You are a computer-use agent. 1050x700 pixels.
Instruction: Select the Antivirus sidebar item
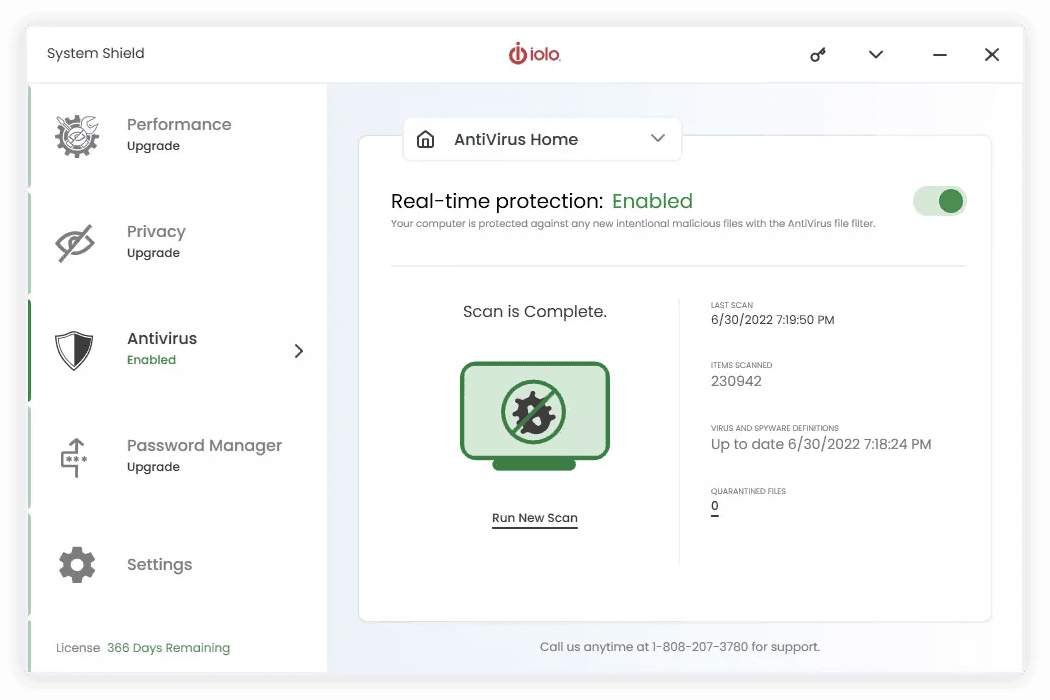coord(179,350)
